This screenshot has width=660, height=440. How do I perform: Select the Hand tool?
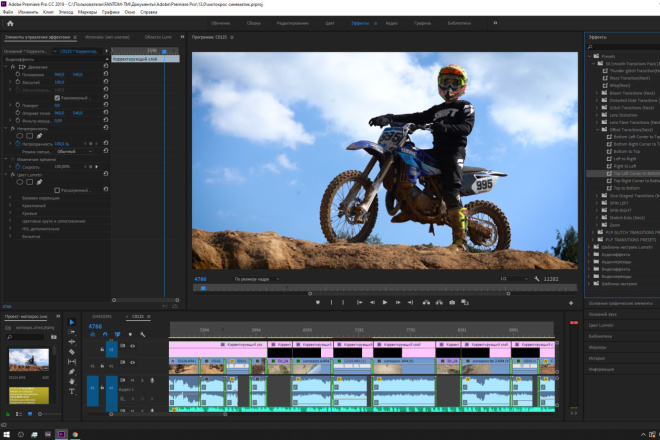point(72,381)
